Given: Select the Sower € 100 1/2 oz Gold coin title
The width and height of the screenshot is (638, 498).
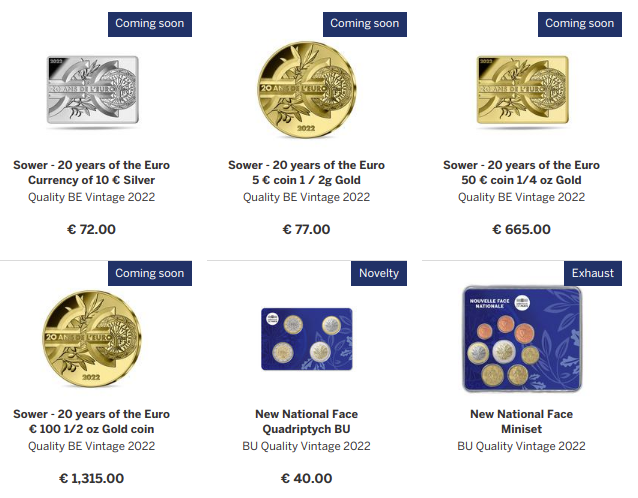Looking at the screenshot, I should tap(91, 421).
